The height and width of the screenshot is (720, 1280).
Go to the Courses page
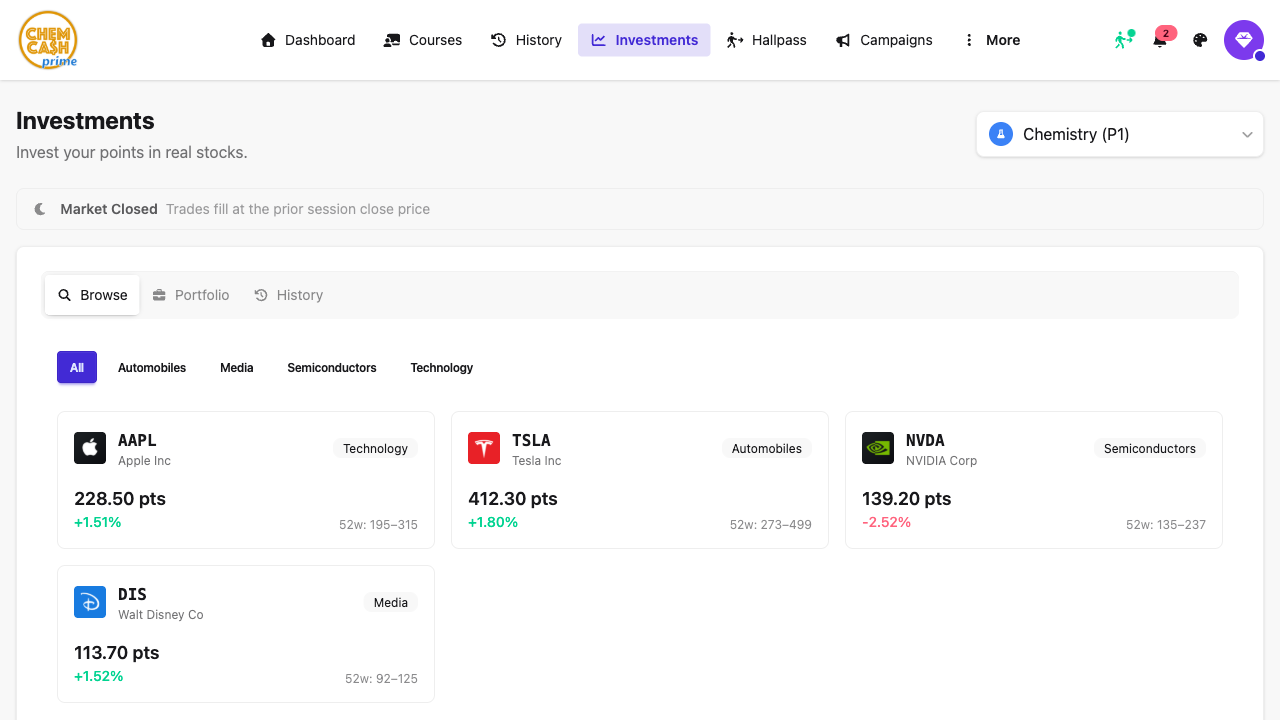coord(423,40)
